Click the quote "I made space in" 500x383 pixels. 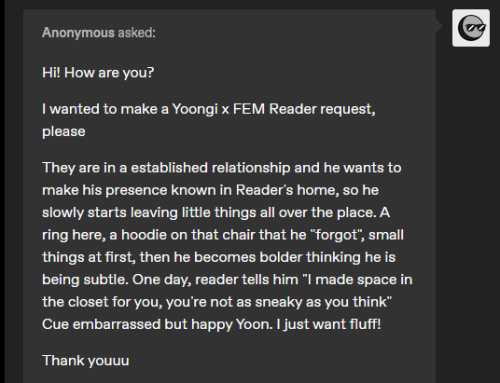357,280
